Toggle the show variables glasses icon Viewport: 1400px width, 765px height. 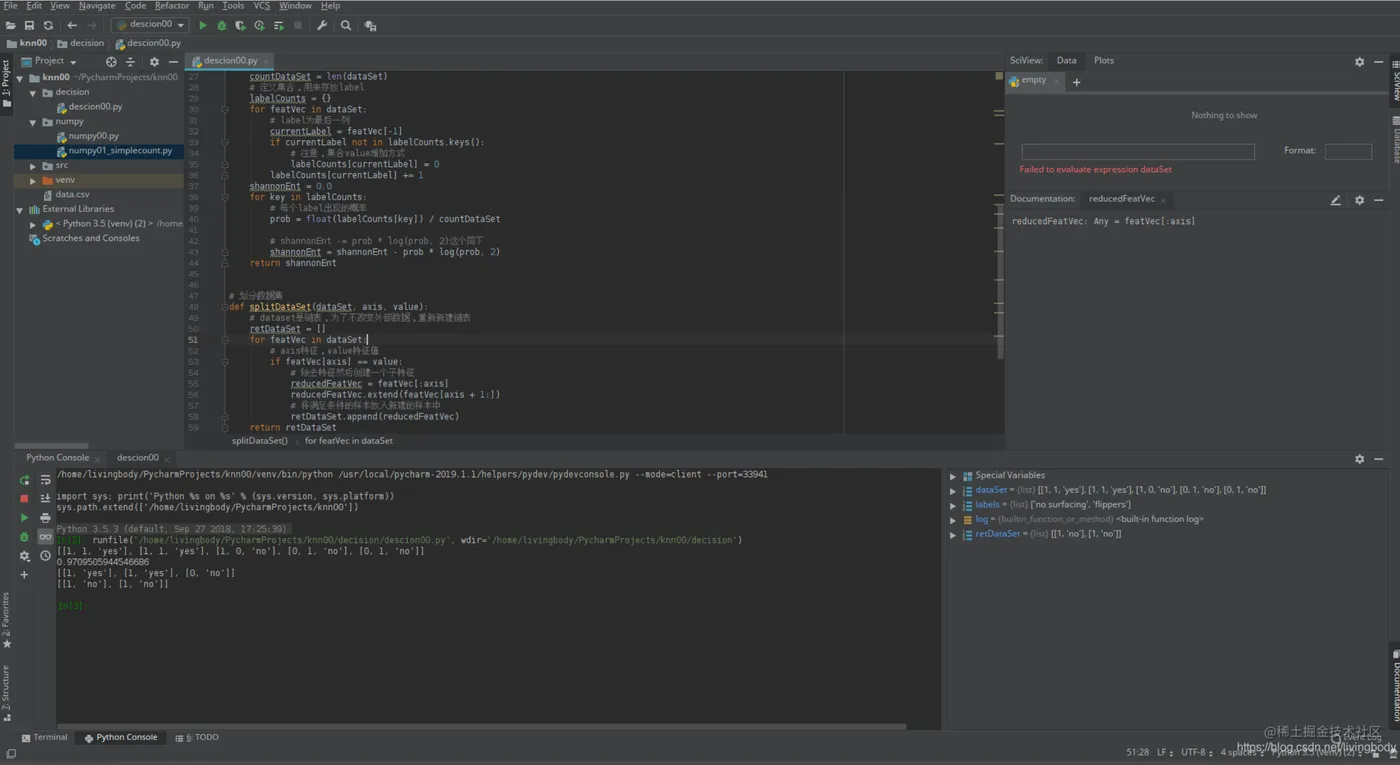click(x=45, y=537)
